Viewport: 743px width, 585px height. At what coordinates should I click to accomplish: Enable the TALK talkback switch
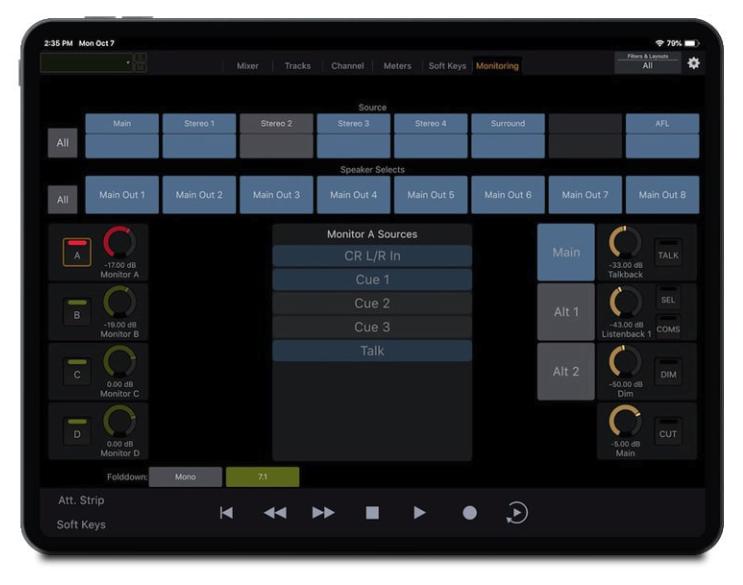tap(668, 254)
